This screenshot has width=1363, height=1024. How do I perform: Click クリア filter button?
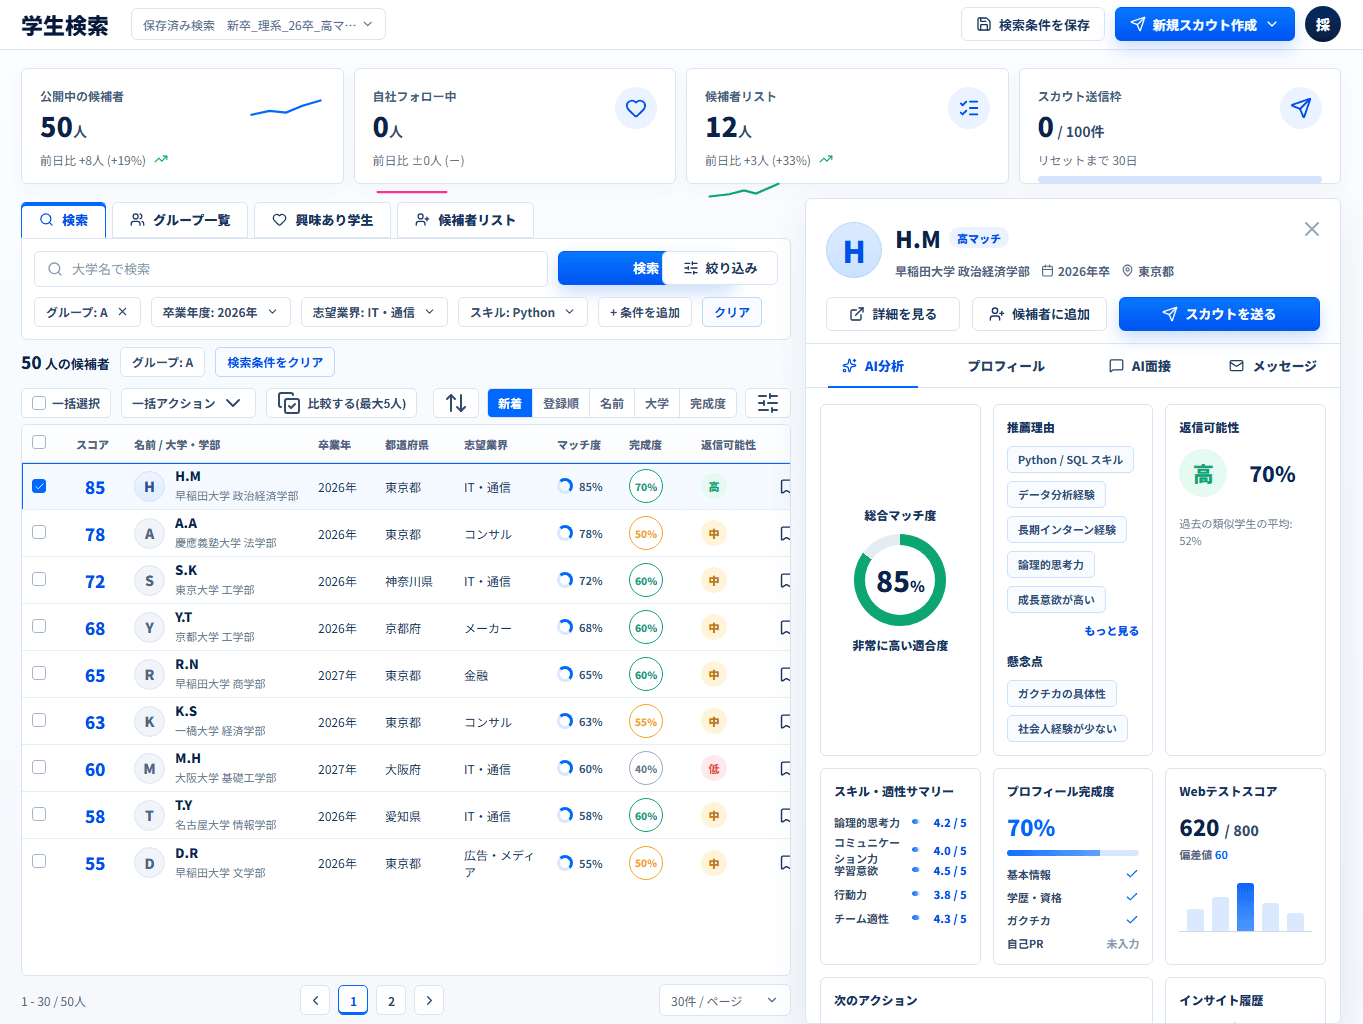(x=732, y=312)
